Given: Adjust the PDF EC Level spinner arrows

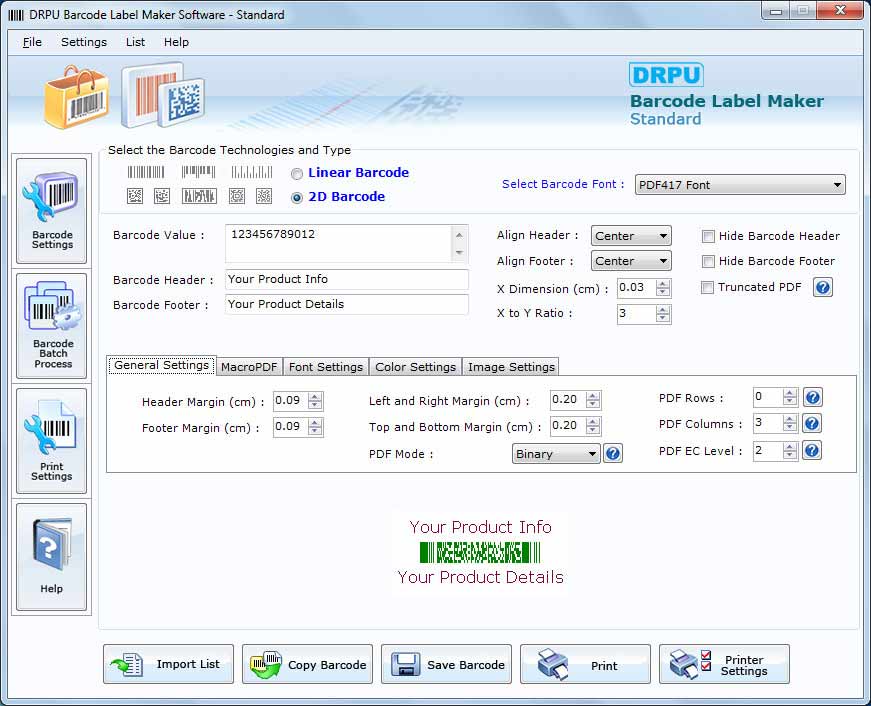Looking at the screenshot, I should pos(790,450).
